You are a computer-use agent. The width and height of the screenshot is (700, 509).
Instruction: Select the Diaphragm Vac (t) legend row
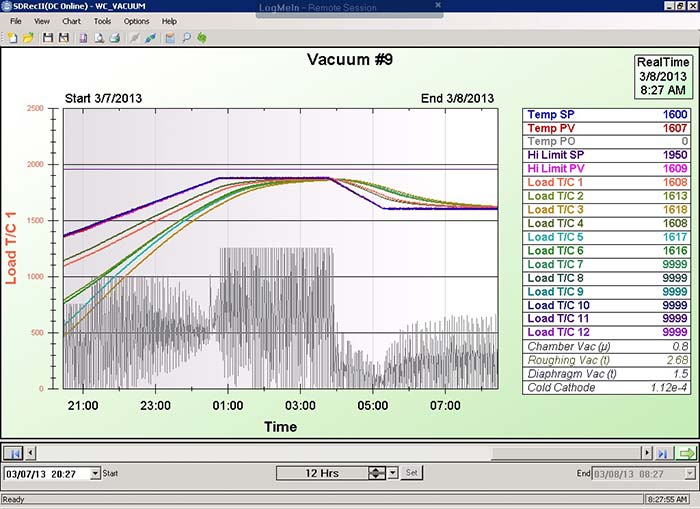click(x=606, y=374)
